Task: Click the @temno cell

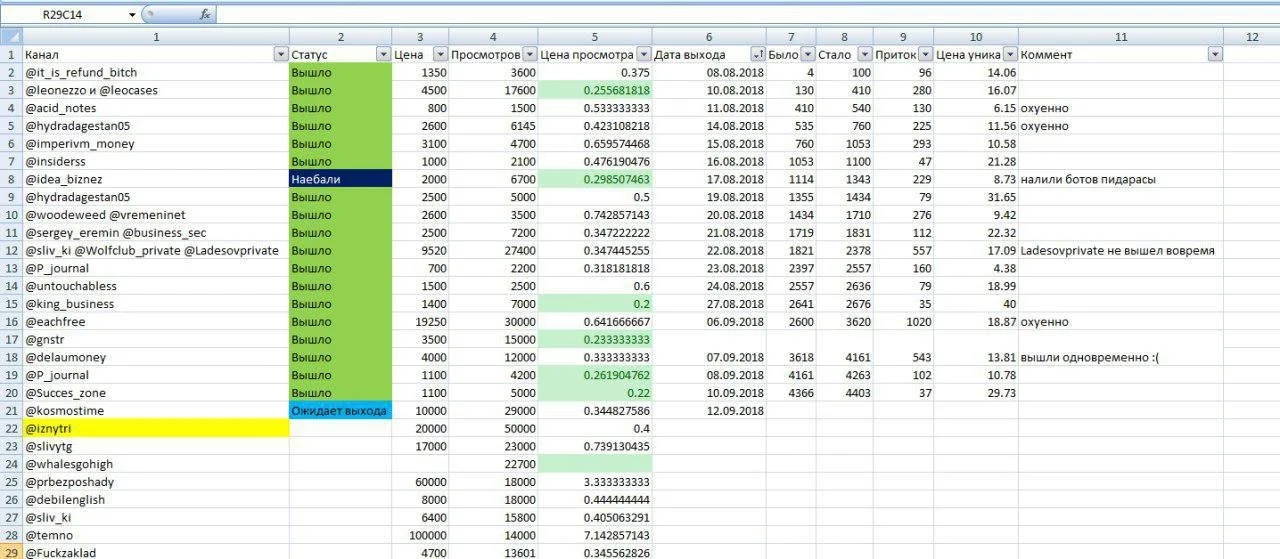Action: tap(155, 535)
